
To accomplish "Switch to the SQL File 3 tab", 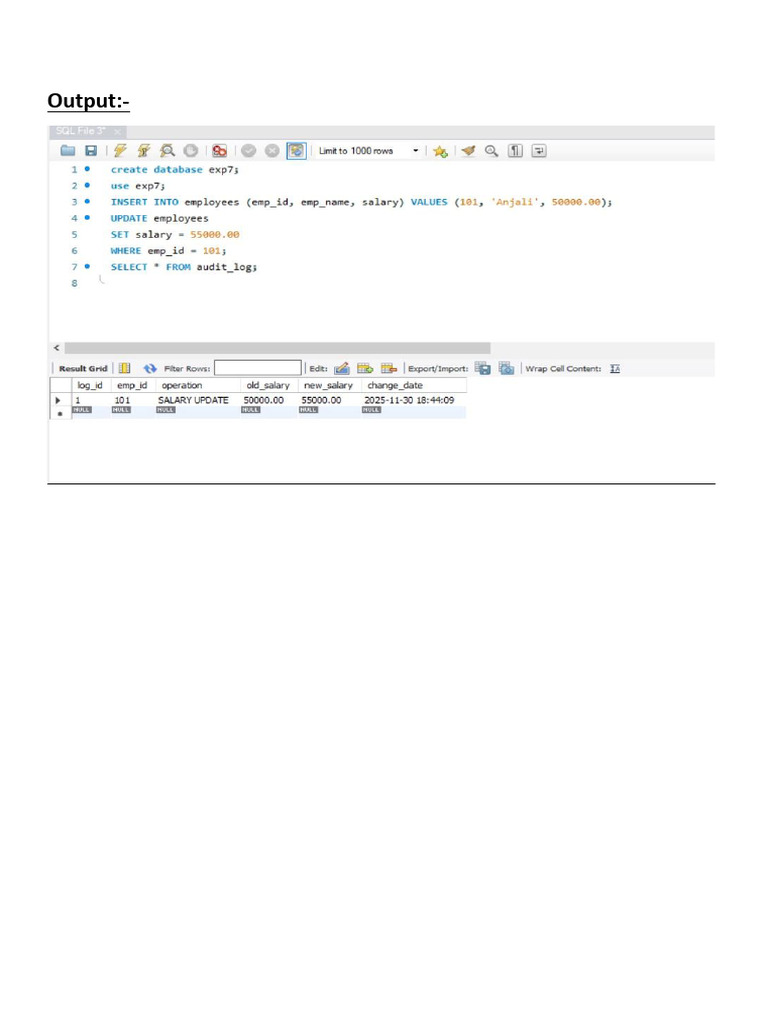I will tap(80, 131).
